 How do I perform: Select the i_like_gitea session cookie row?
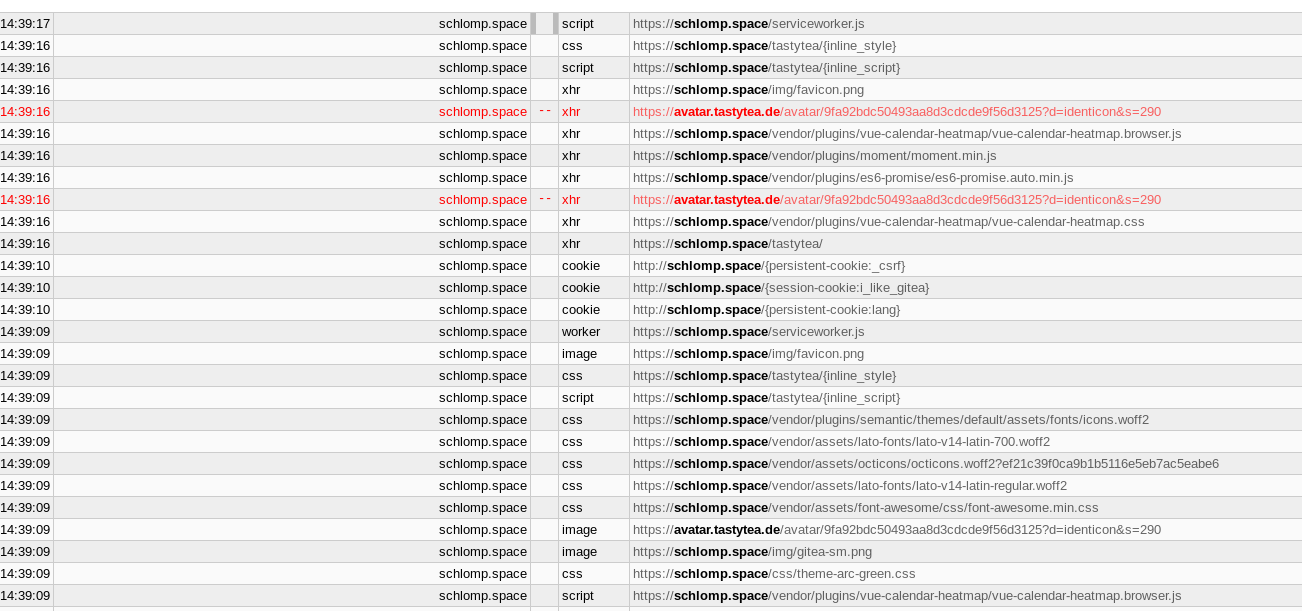click(x=780, y=287)
